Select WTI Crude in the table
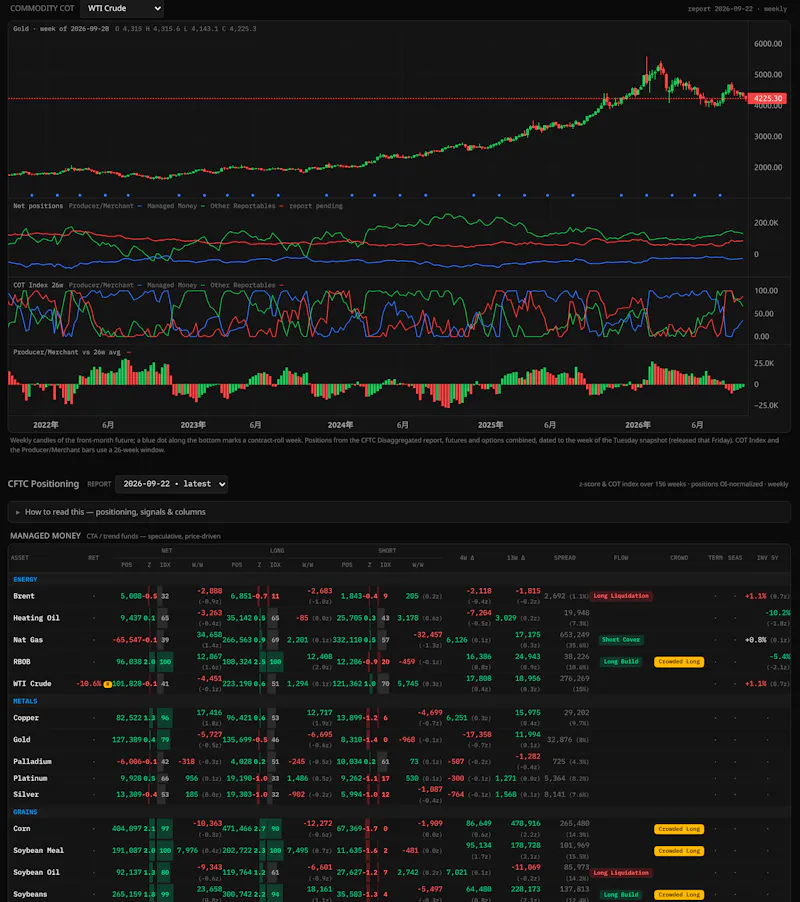The width and height of the screenshot is (800, 902). tap(32, 683)
